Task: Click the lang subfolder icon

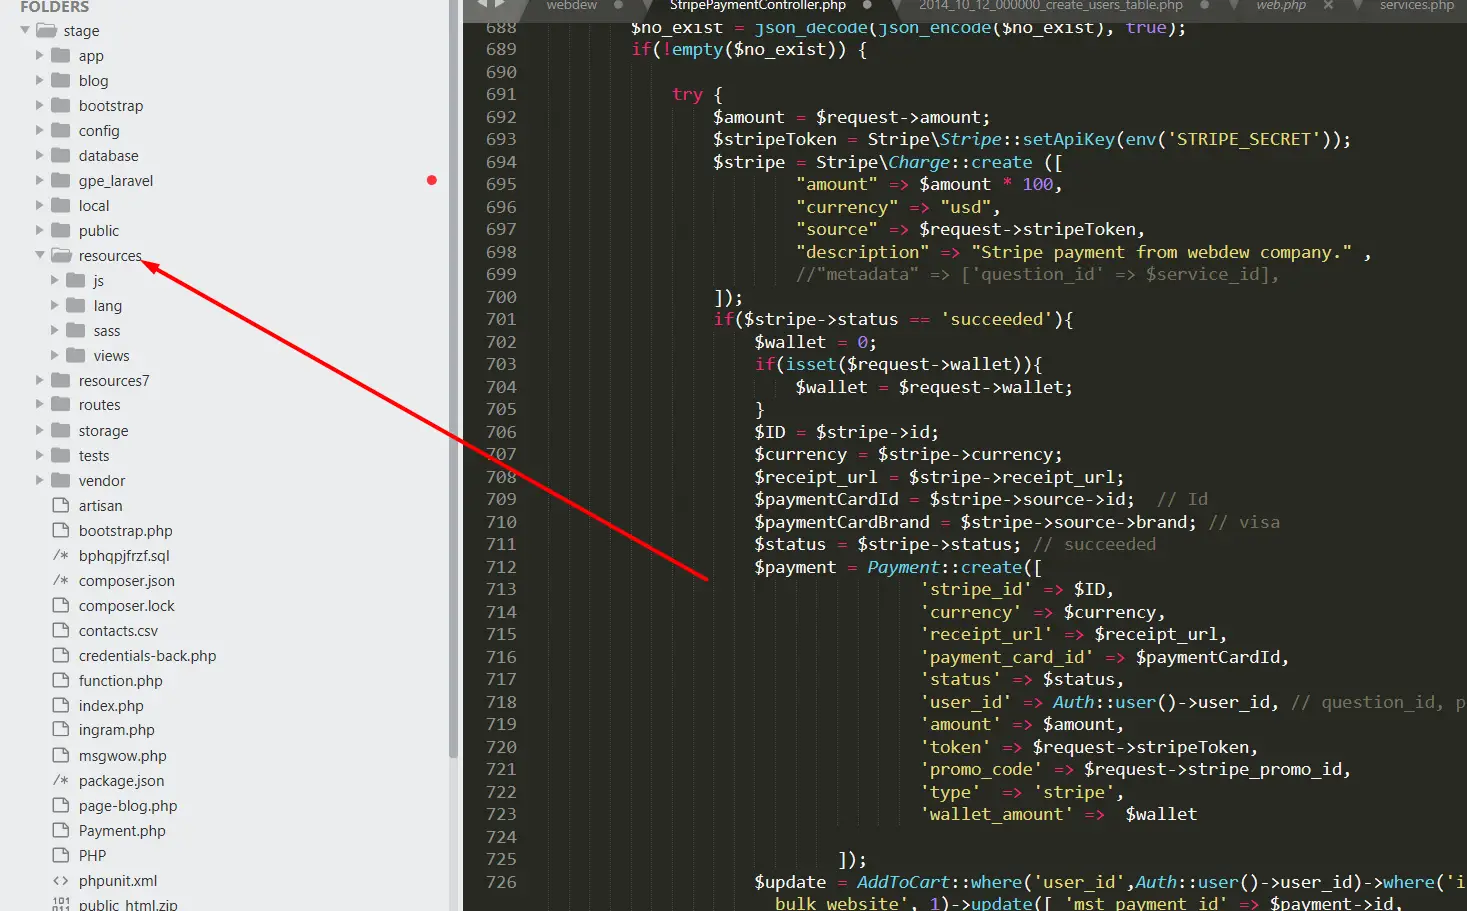Action: tap(76, 305)
